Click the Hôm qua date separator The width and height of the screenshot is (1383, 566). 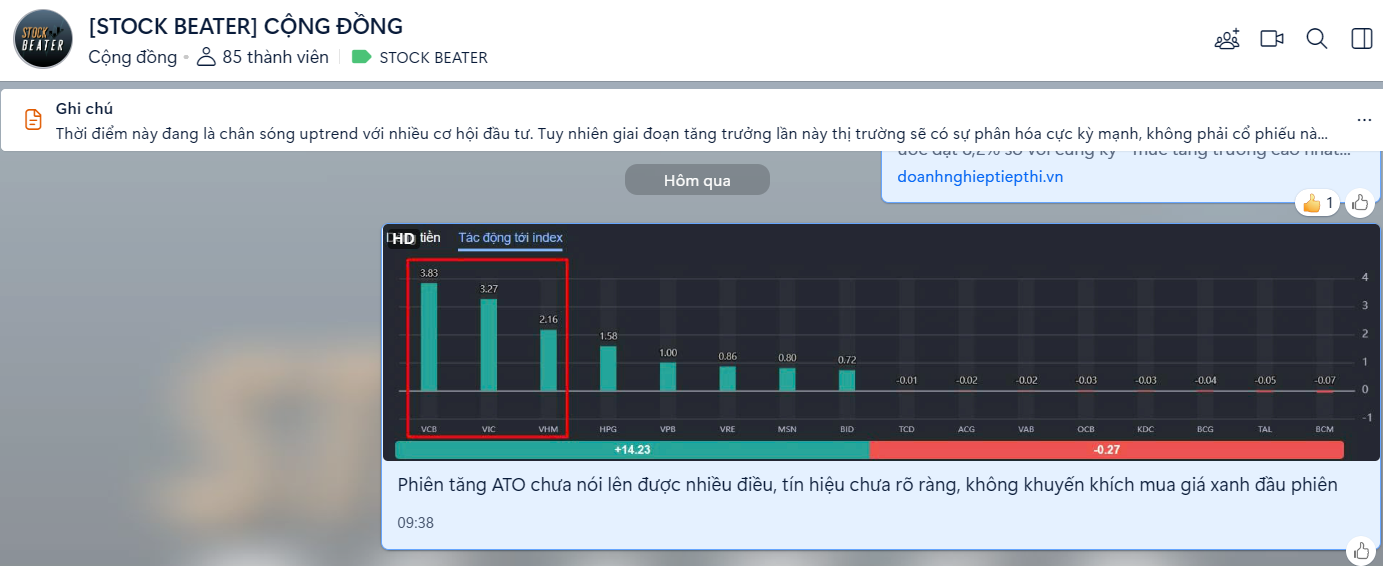click(x=697, y=181)
